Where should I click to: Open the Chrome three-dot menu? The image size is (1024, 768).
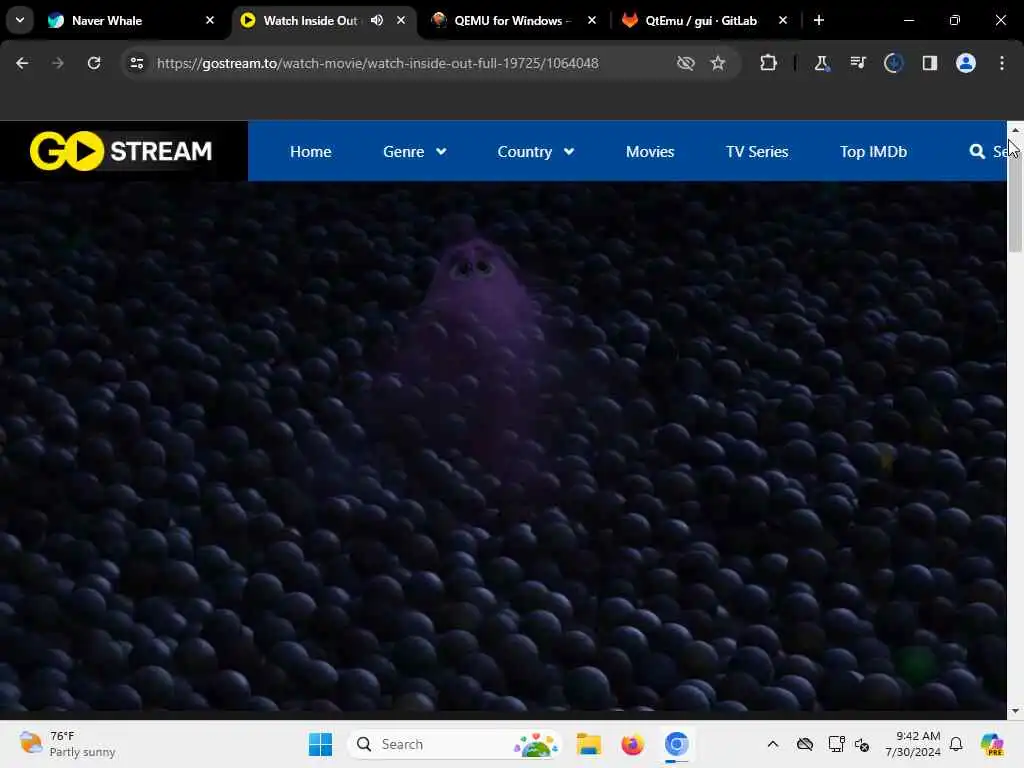pyautogui.click(x=1002, y=63)
